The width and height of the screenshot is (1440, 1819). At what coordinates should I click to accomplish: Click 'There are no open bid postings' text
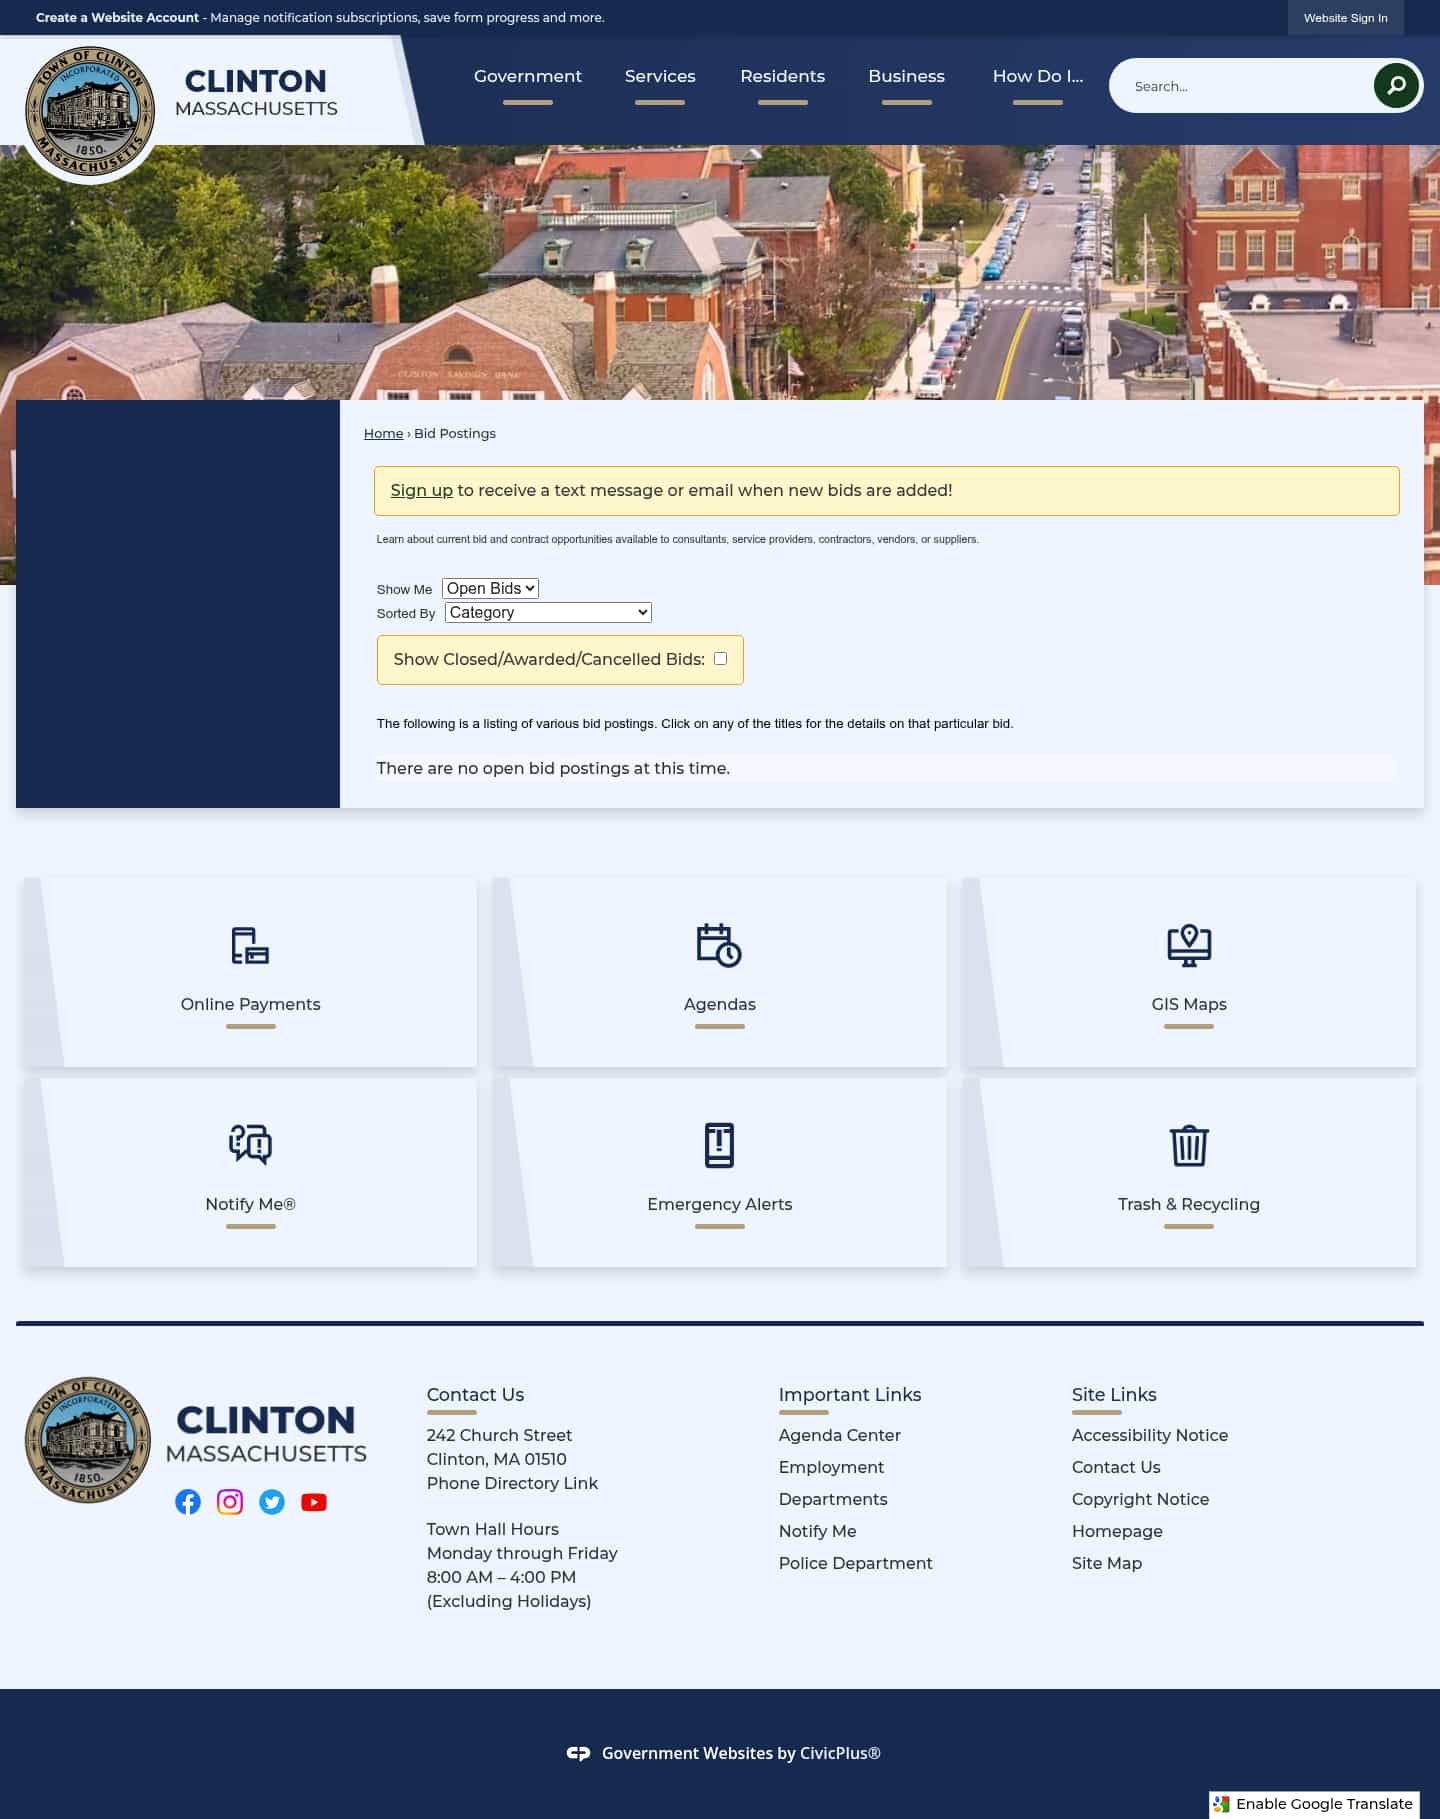tap(553, 768)
